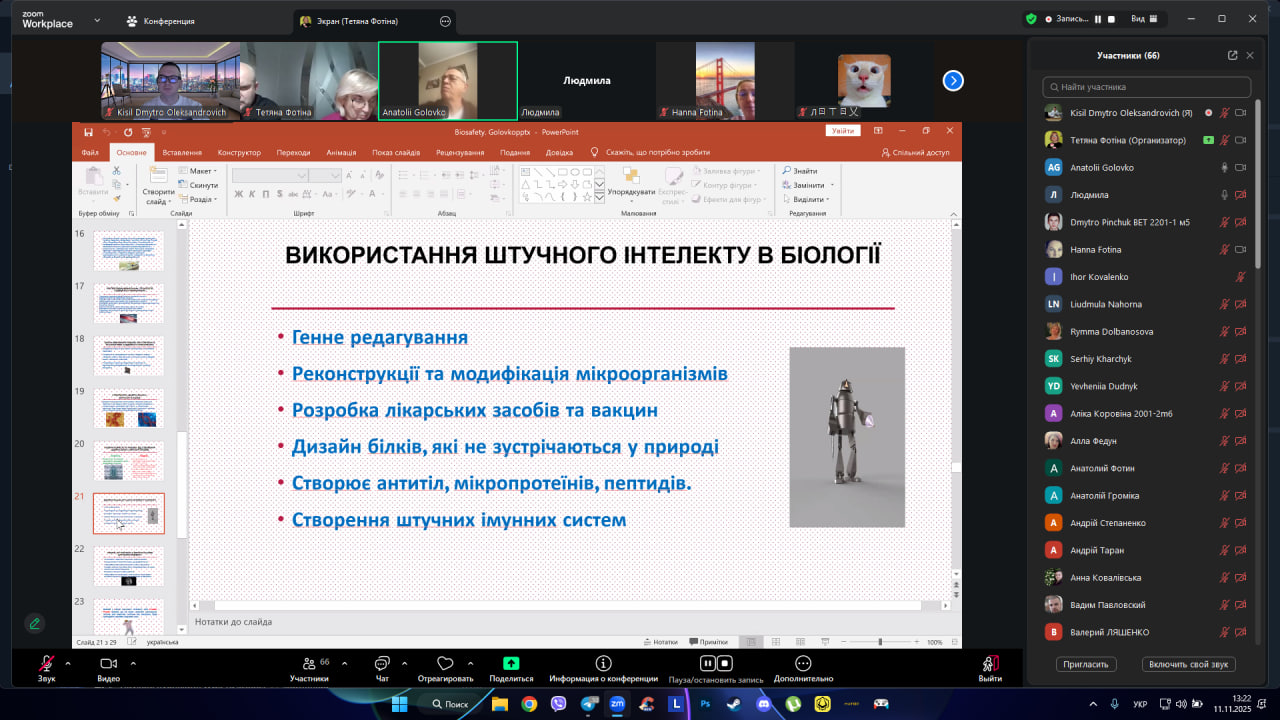
Task: Show next video thumbnails with blue arrow
Action: [953, 81]
